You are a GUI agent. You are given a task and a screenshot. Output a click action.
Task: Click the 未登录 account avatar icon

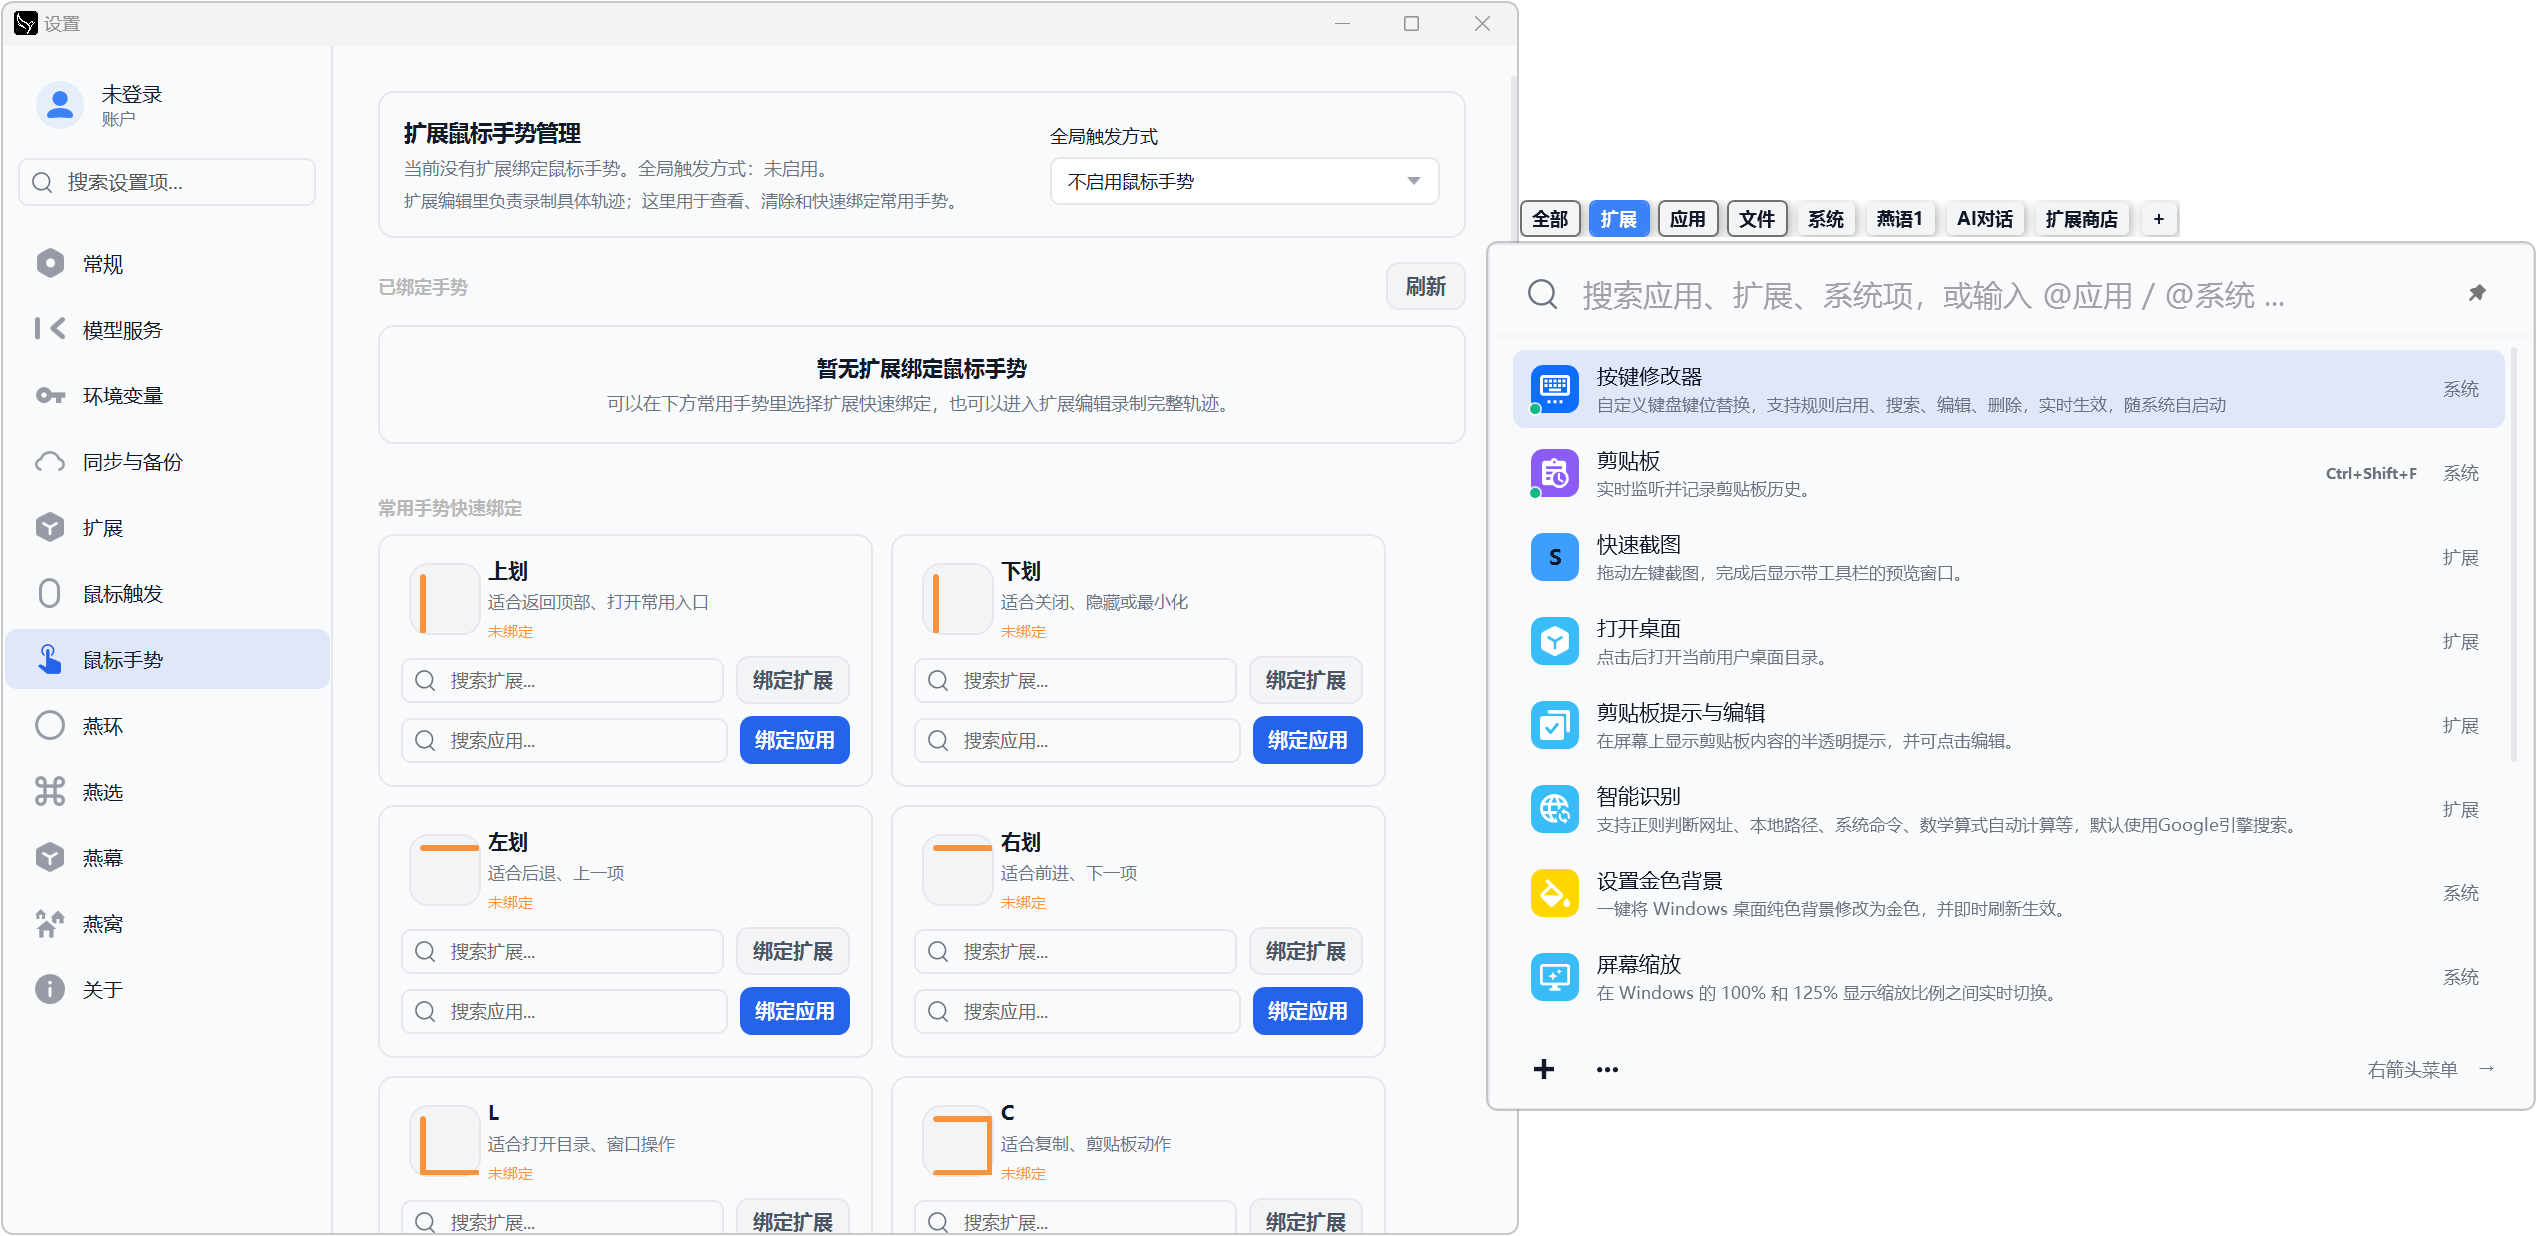[x=60, y=104]
